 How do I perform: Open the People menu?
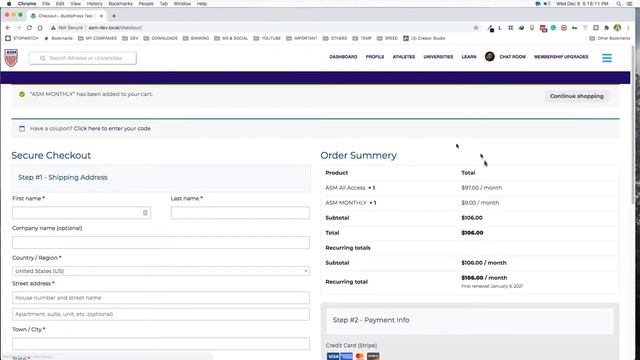(146, 4)
